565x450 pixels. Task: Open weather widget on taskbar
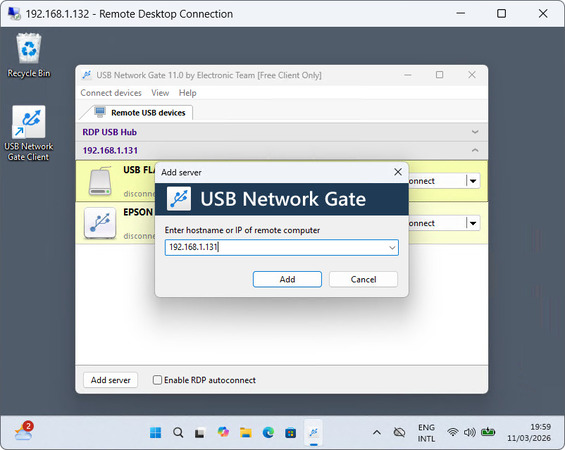[x=24, y=431]
